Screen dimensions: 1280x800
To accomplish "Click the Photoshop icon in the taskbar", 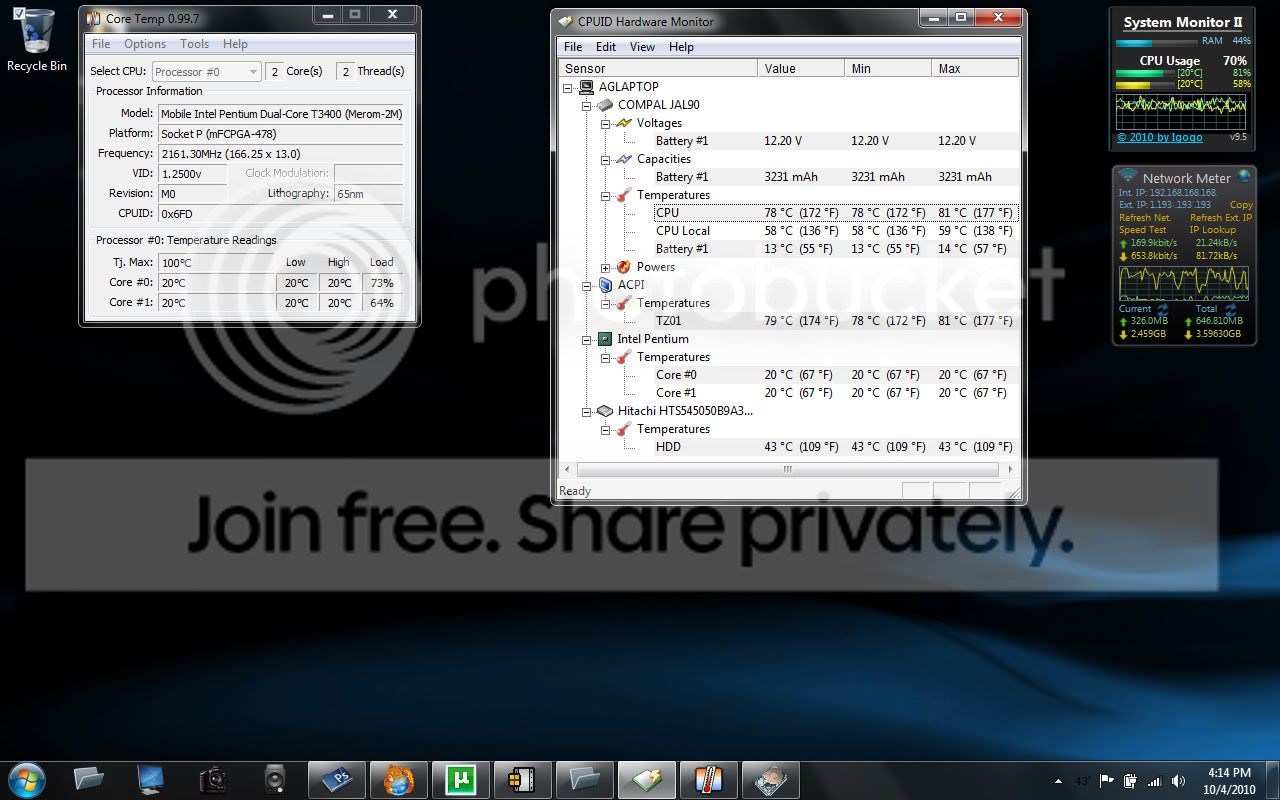I will coord(336,779).
